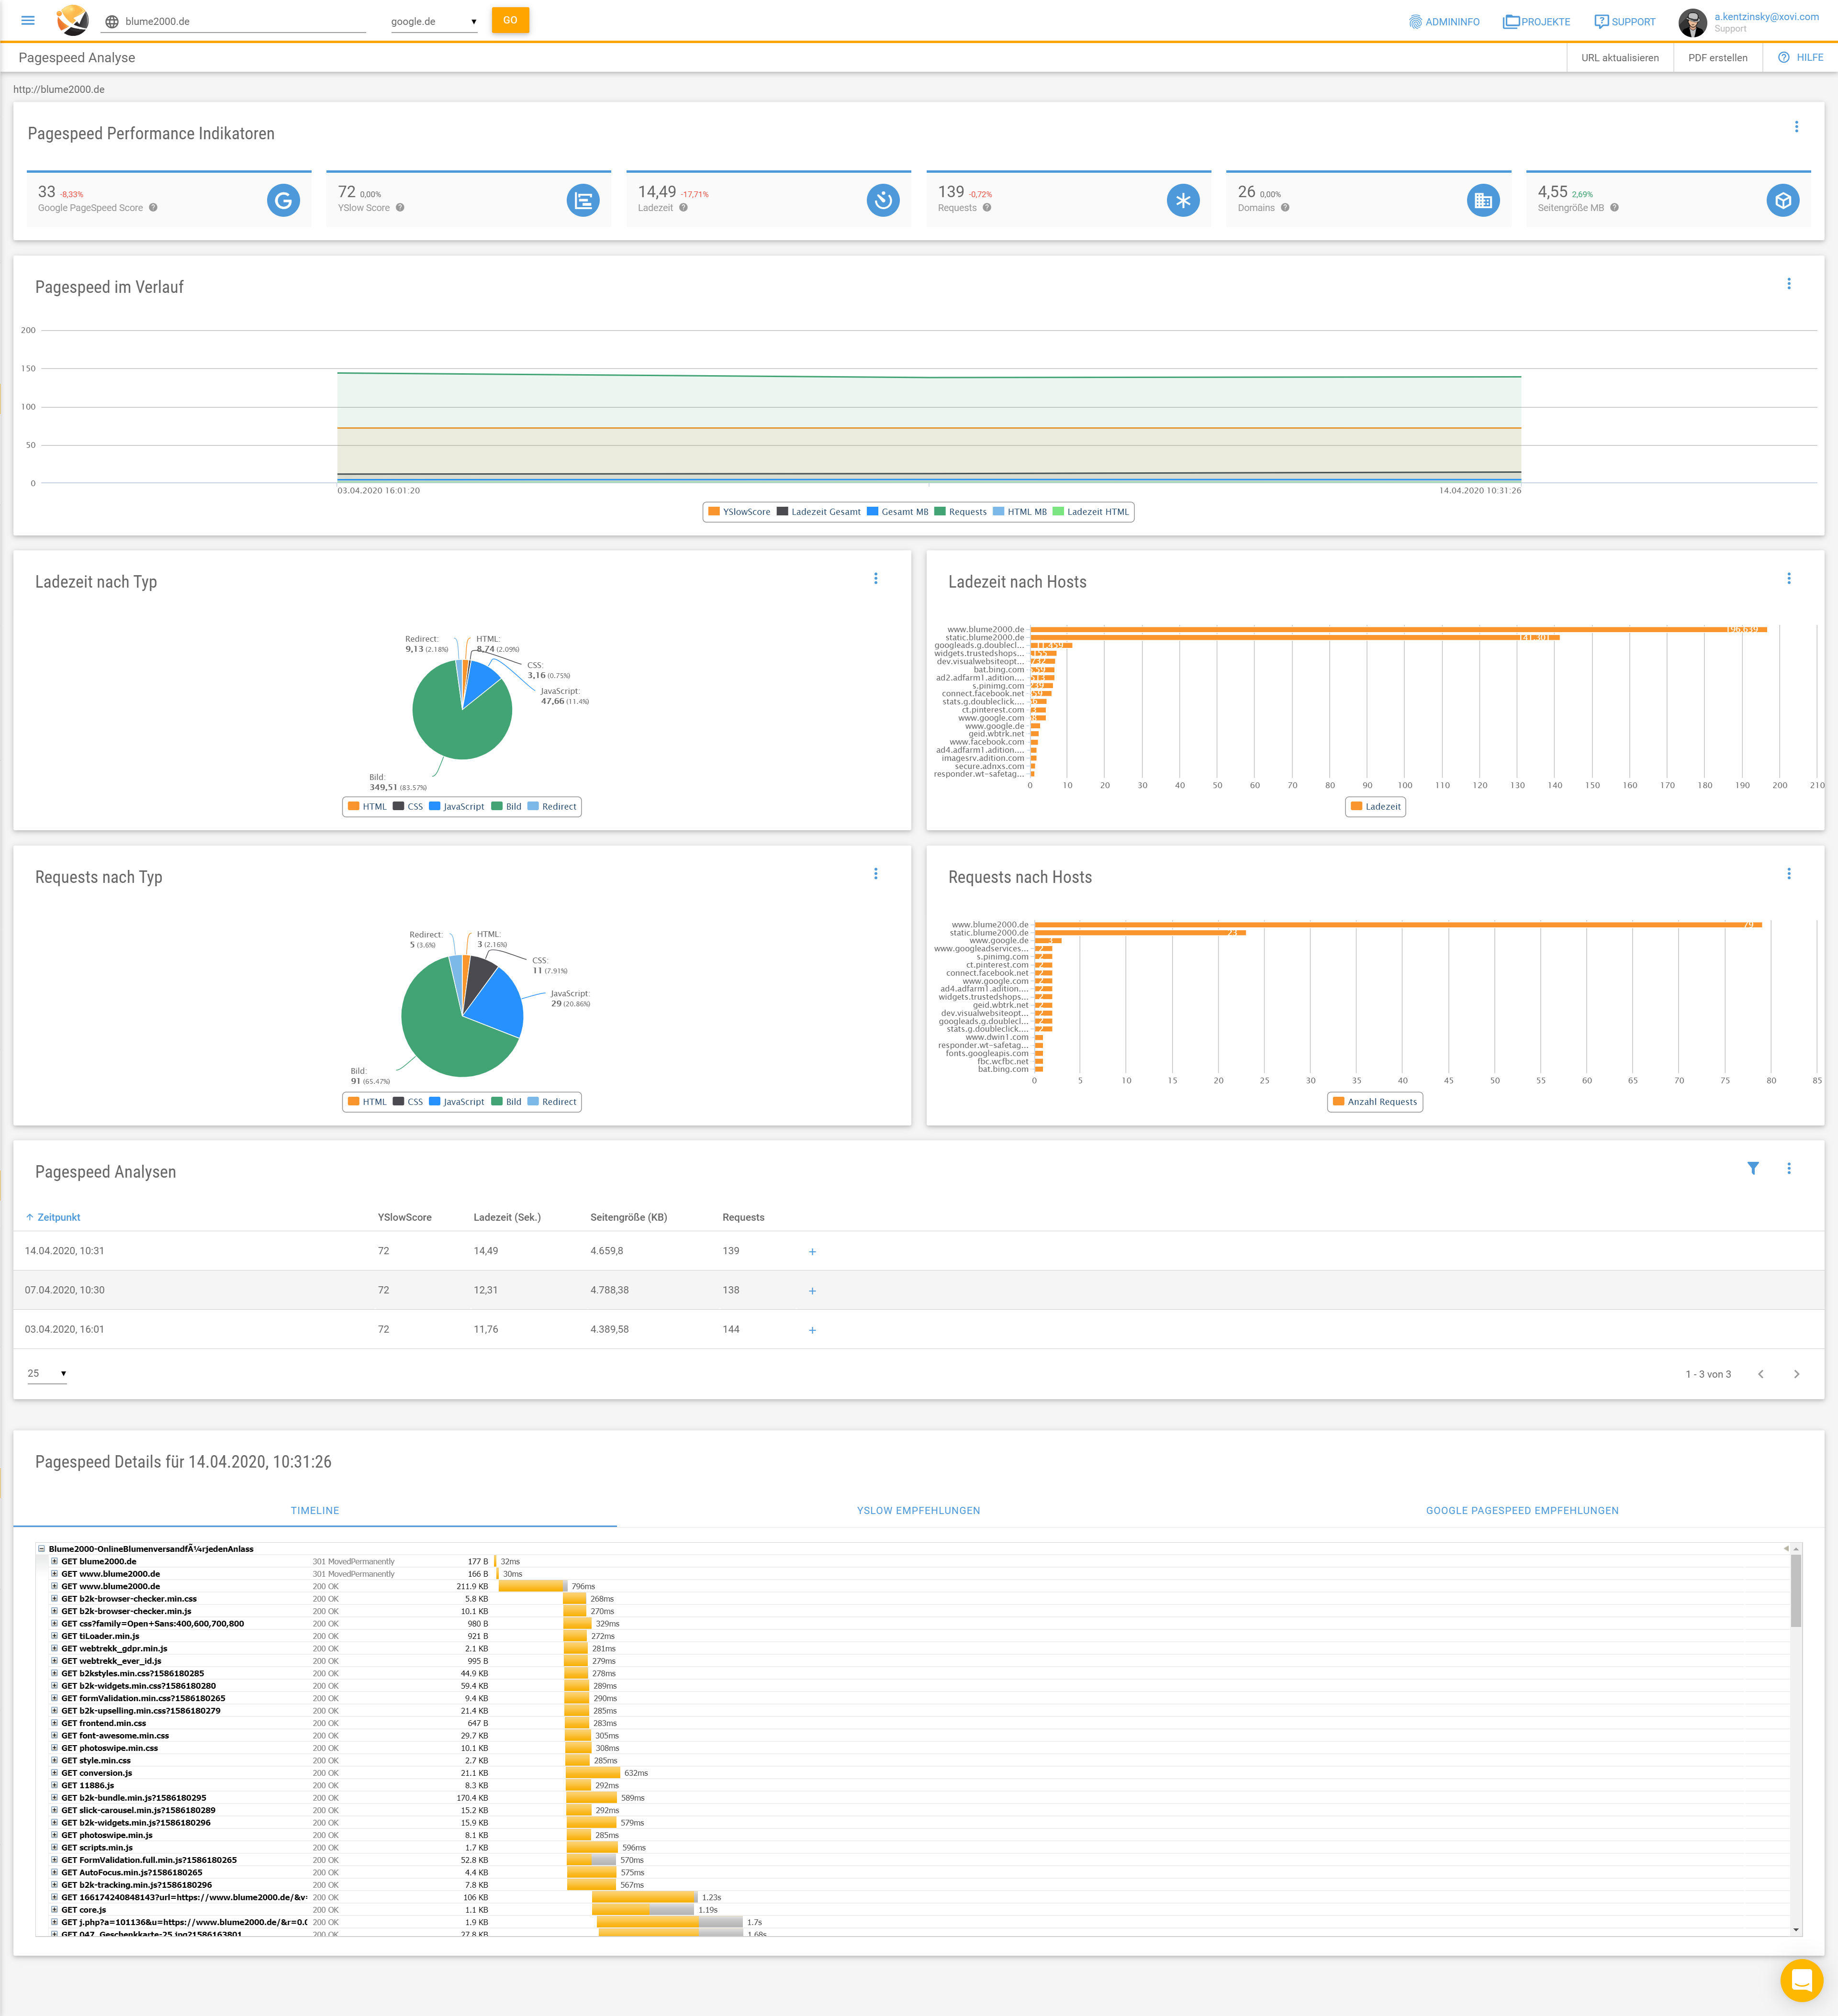
Task: Show help tooltip for YSlow Score
Action: pos(400,208)
